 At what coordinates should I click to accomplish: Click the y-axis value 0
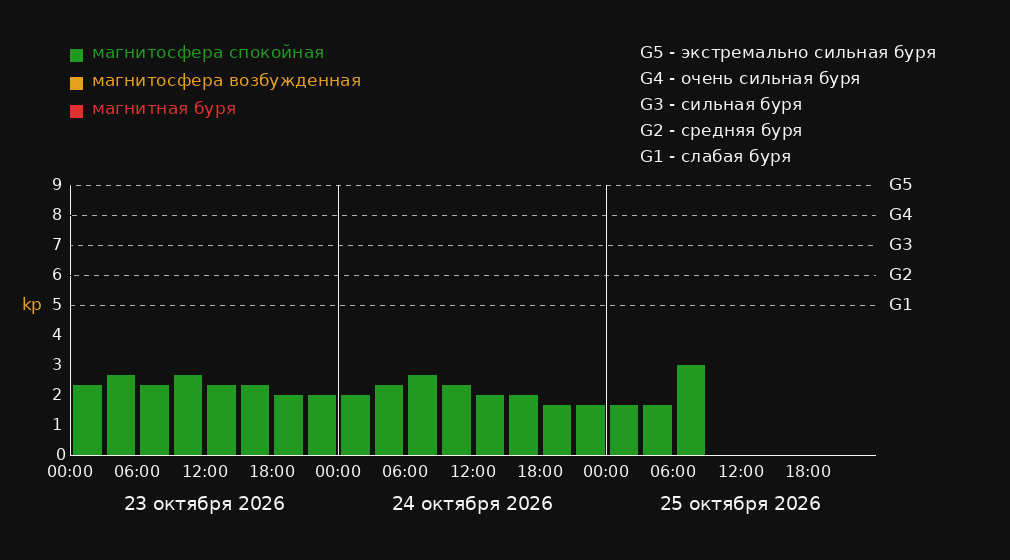click(61, 454)
